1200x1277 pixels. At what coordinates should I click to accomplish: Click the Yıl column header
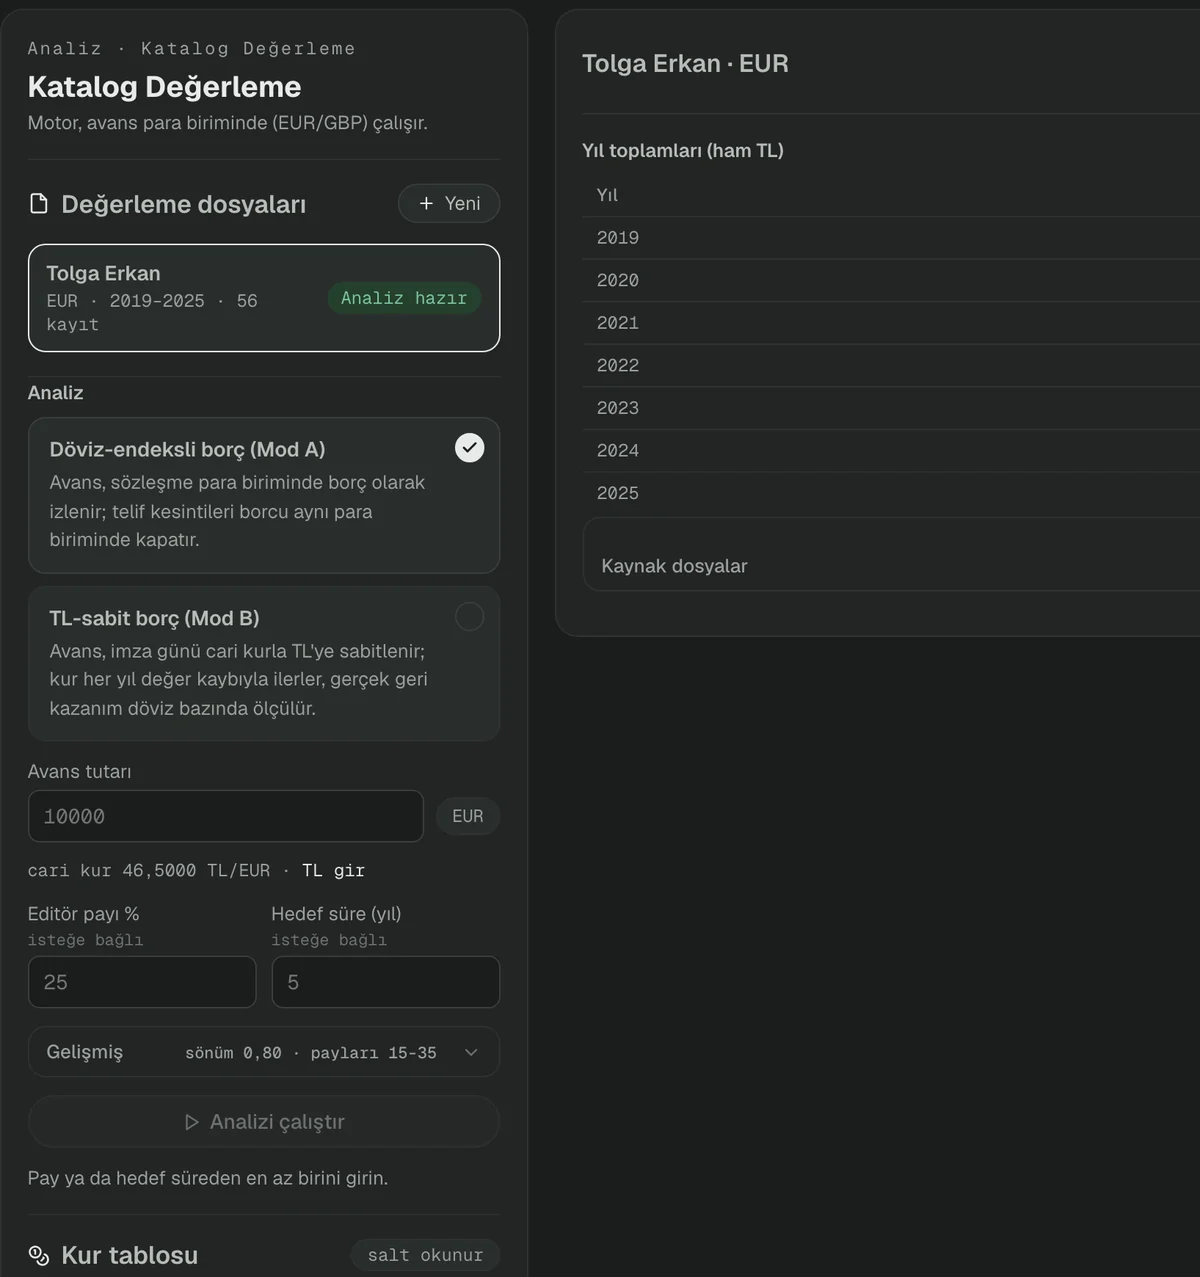pyautogui.click(x=607, y=195)
